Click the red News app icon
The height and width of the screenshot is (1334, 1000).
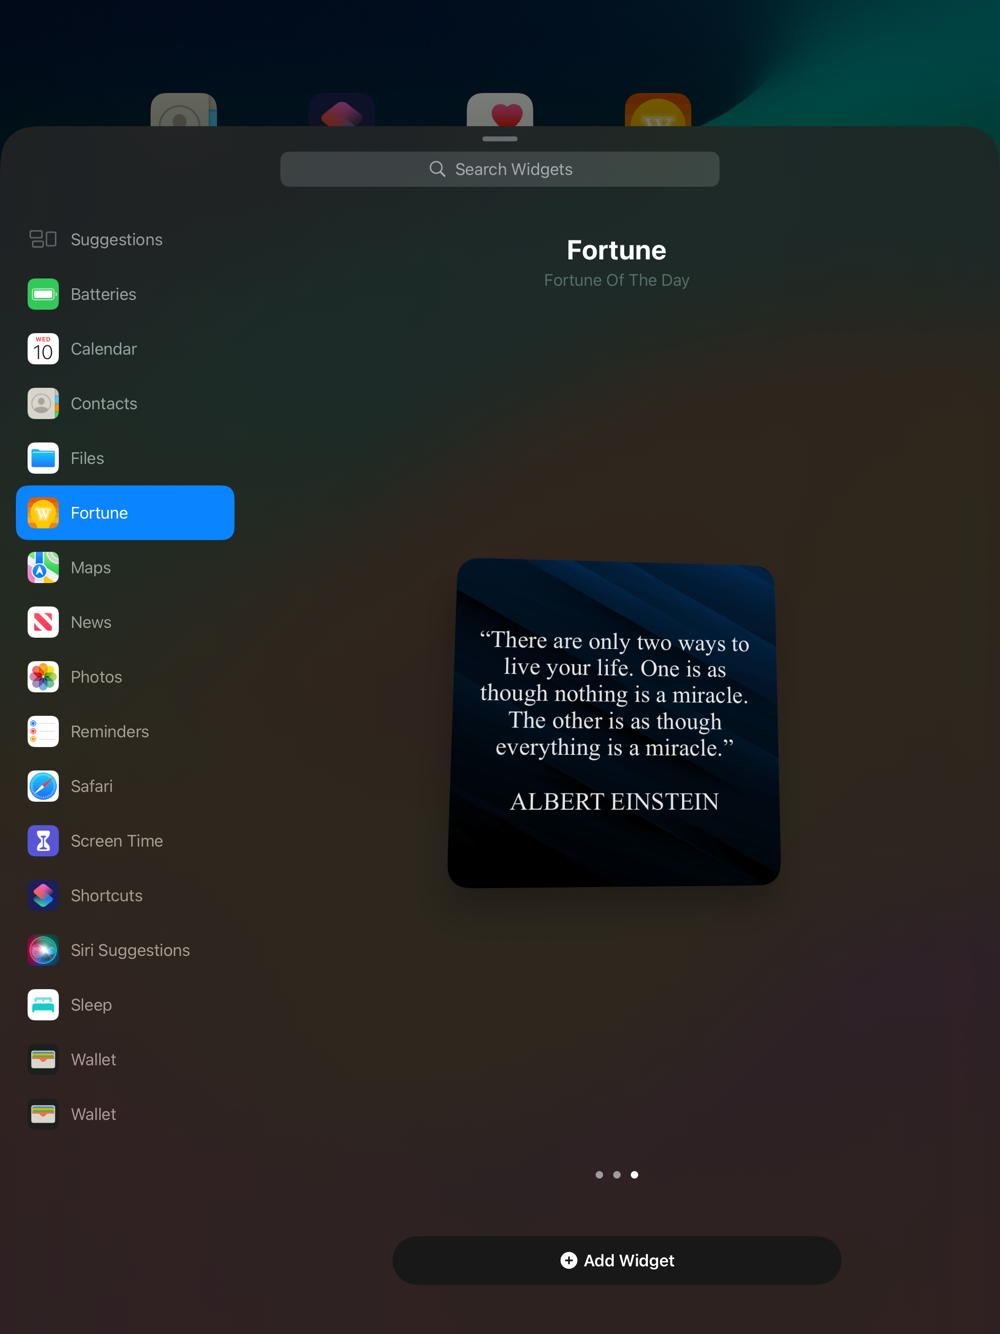pos(43,622)
